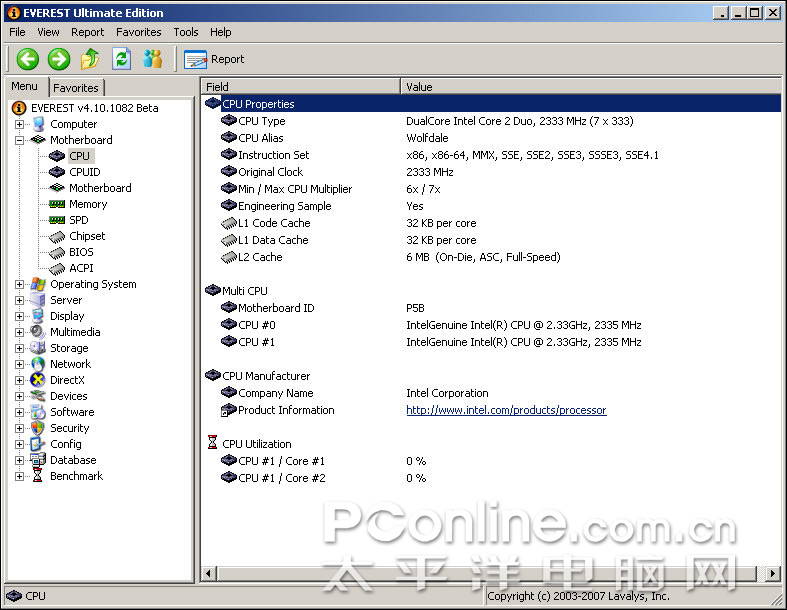The height and width of the screenshot is (610, 787).
Task: Click the Memory module icon in the tree
Action: pyautogui.click(x=57, y=204)
